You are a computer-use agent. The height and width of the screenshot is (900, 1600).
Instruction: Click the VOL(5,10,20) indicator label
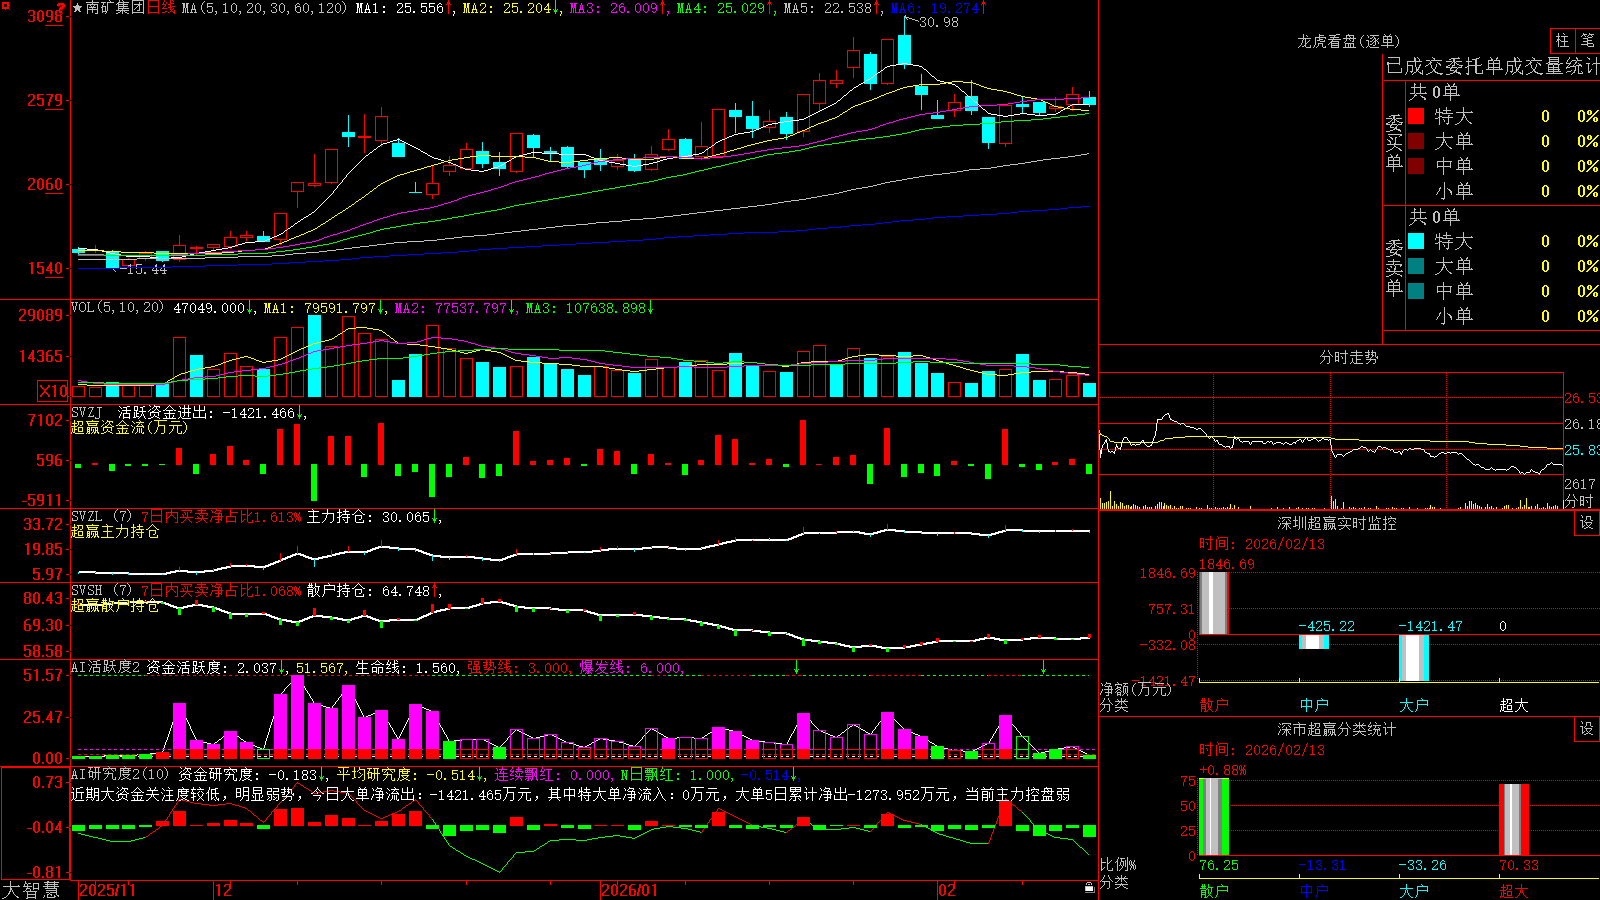pos(117,308)
